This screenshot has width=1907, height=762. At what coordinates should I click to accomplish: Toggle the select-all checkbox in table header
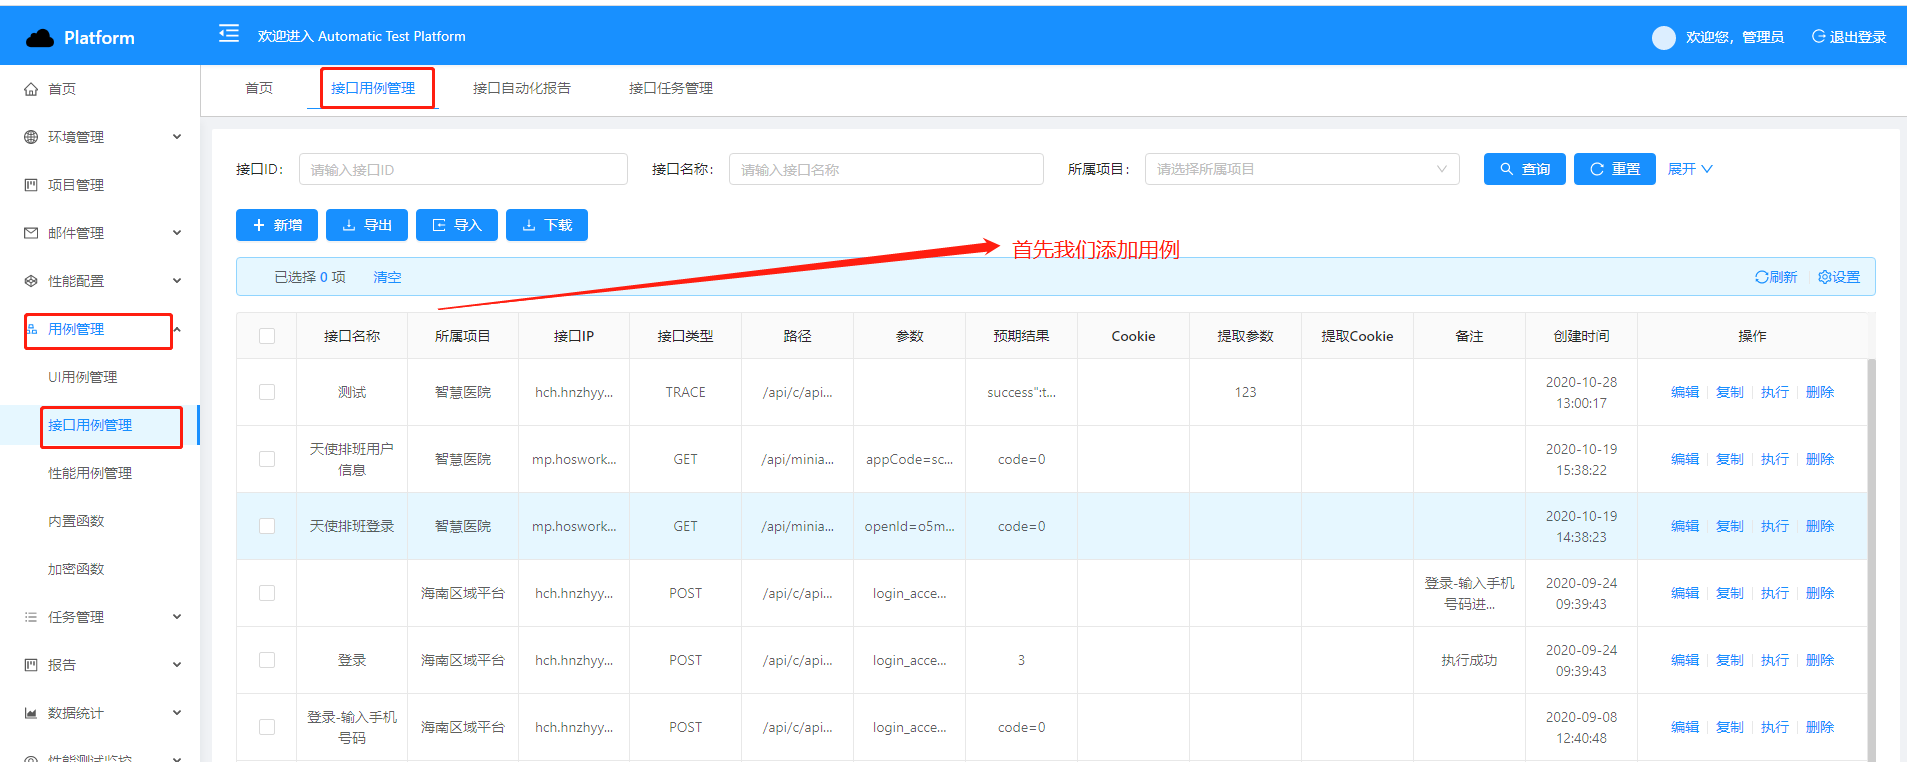pos(267,336)
